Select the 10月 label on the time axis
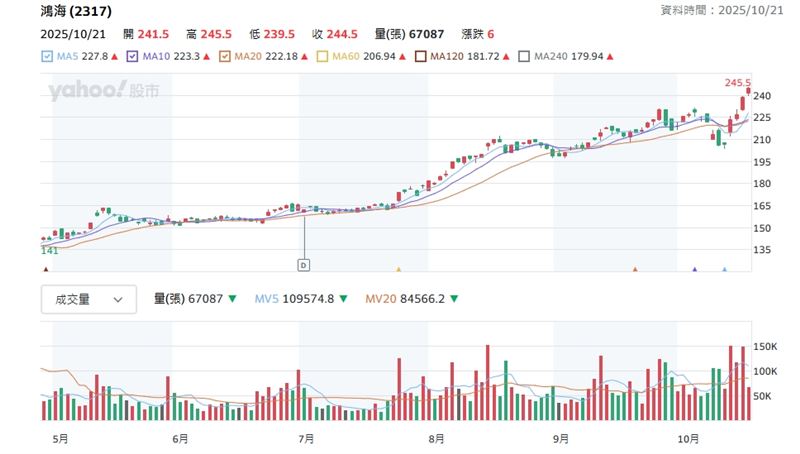Viewport: 800px width, 454px height. pyautogui.click(x=687, y=438)
